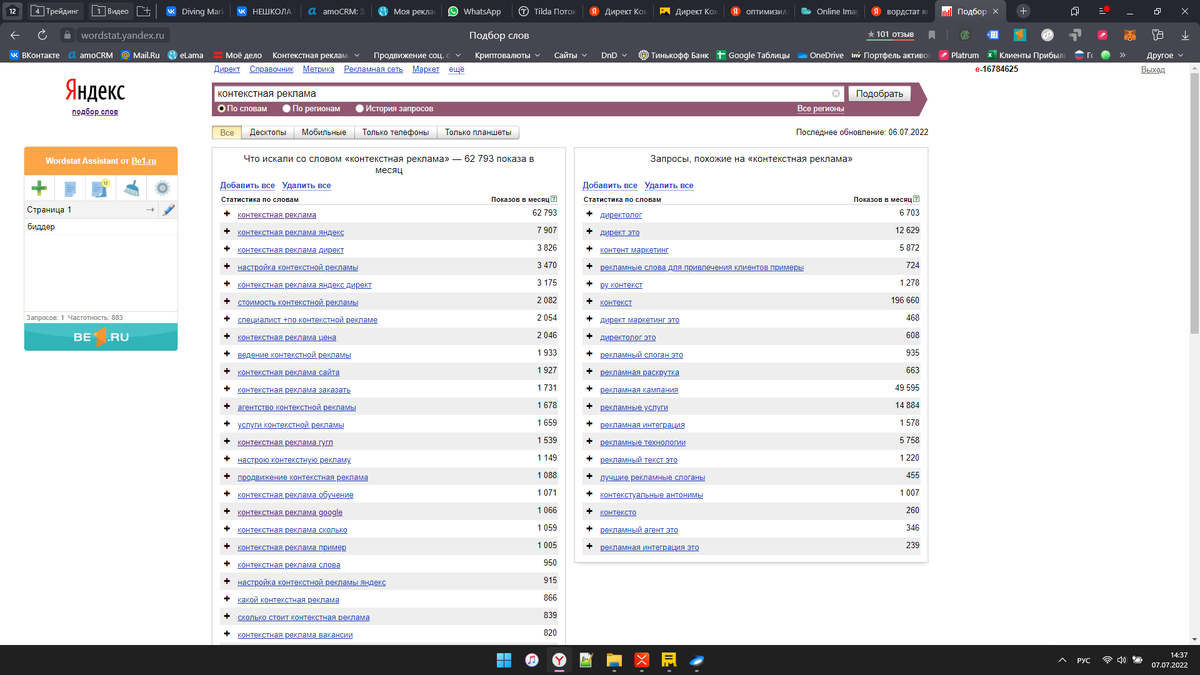Click the search query input field
Viewport: 1200px width, 675px height.
527,94
